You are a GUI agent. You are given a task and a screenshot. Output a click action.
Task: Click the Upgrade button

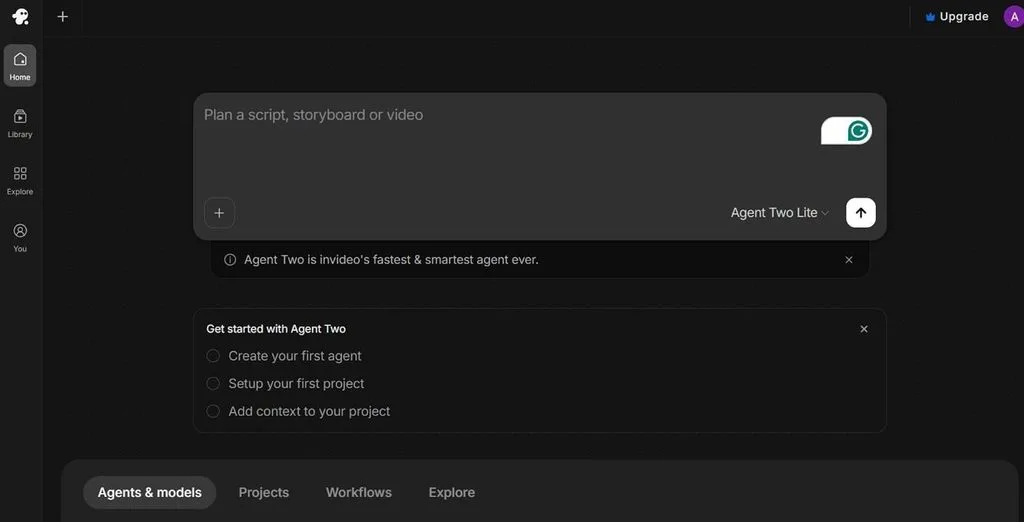[957, 16]
